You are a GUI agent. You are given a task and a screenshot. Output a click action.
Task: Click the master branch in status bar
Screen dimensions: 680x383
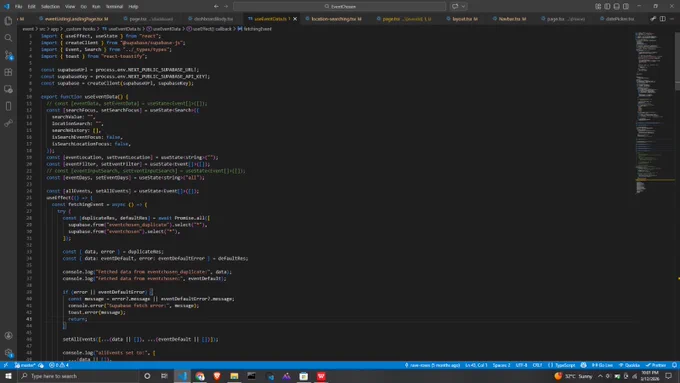point(25,365)
